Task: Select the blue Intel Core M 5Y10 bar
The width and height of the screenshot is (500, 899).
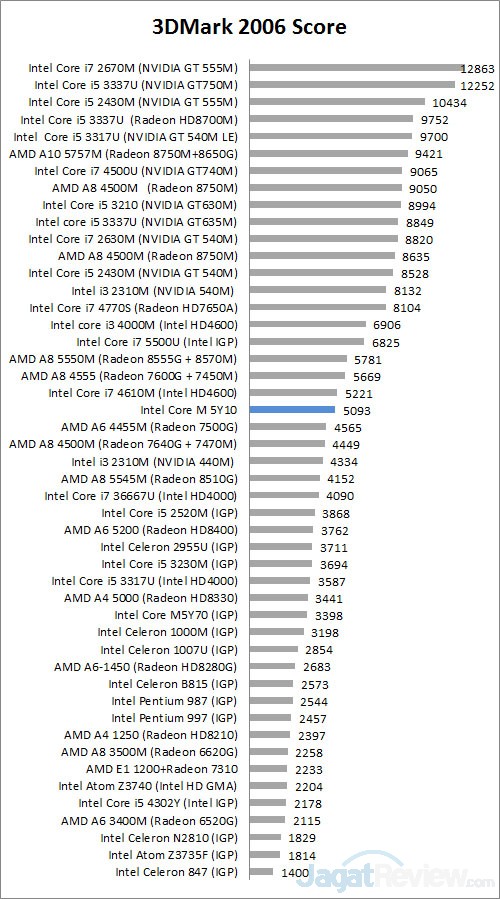Action: point(292,410)
